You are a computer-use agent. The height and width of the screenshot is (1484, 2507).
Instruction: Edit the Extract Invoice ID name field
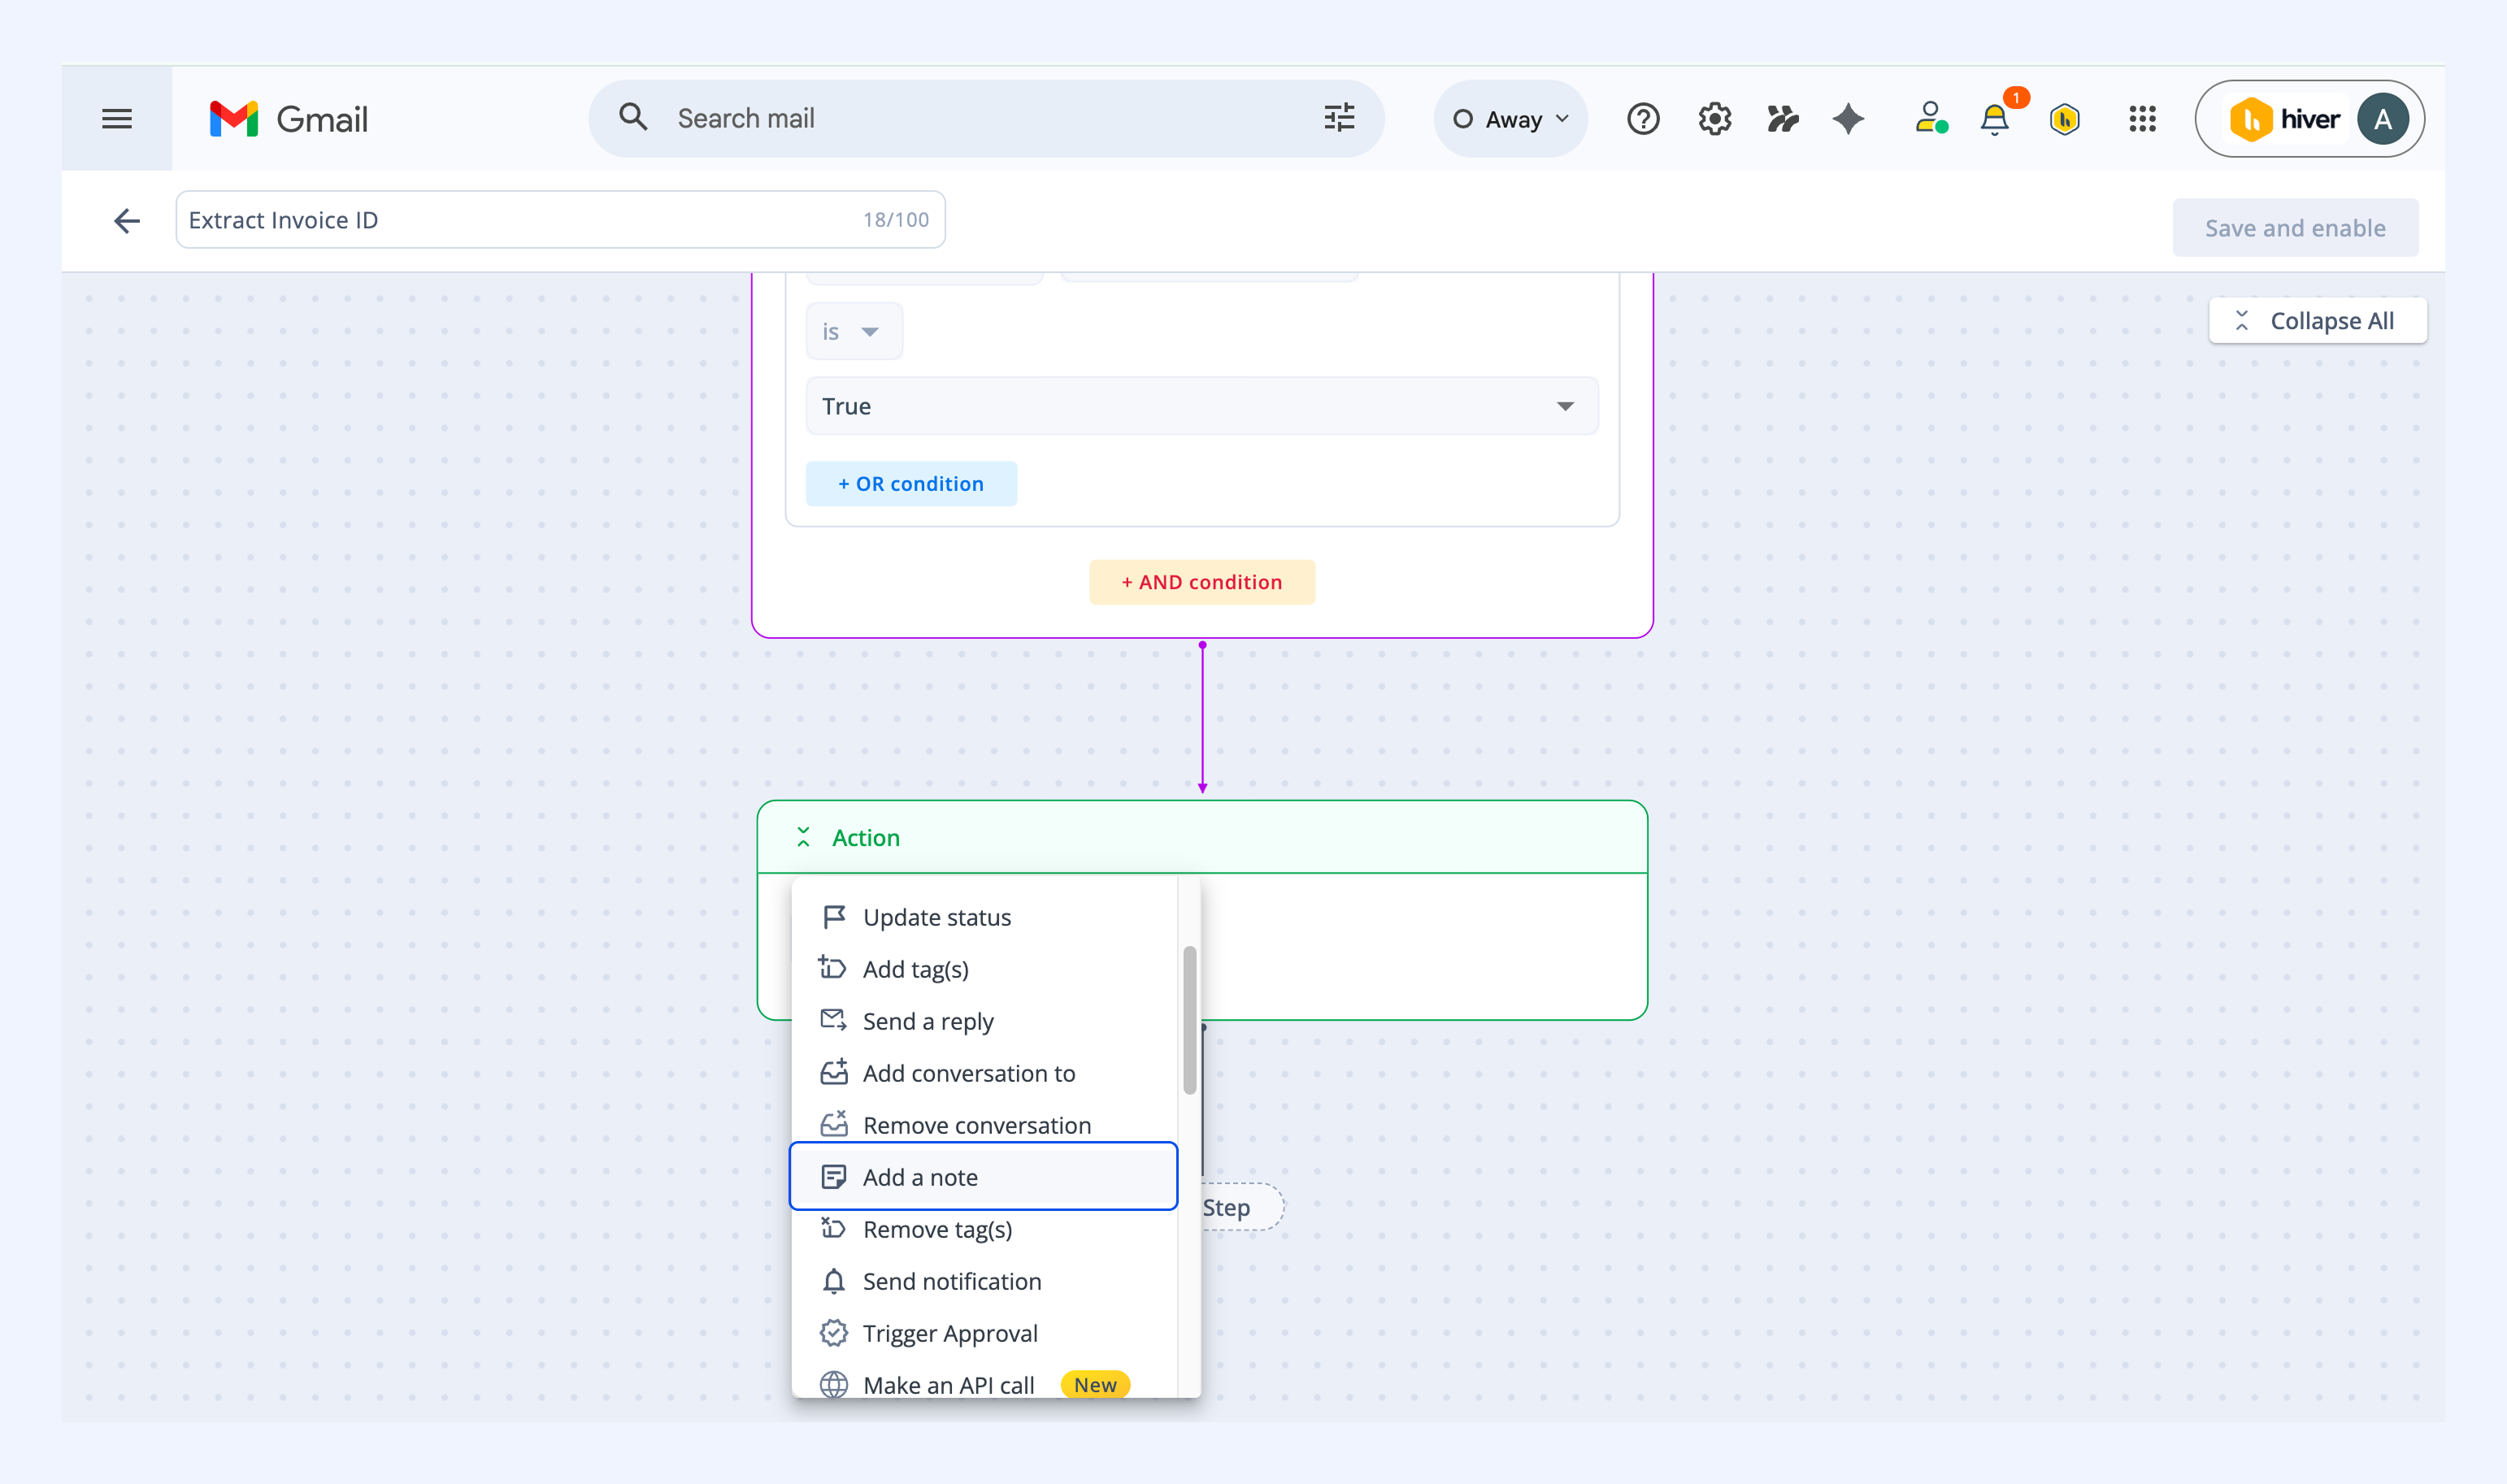pyautogui.click(x=560, y=220)
